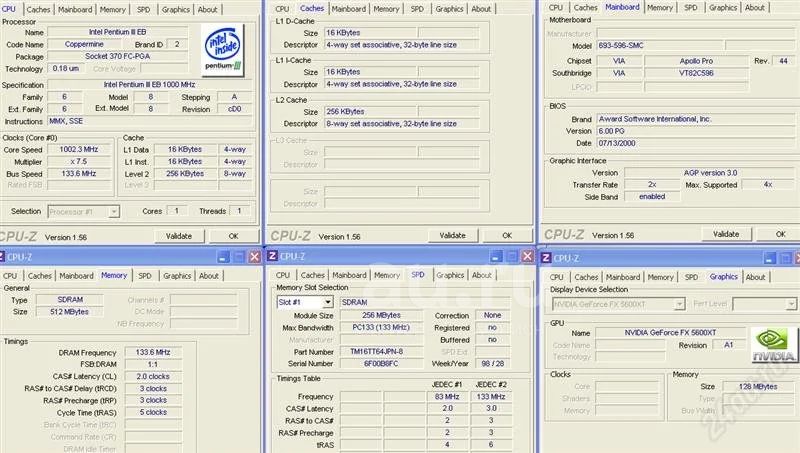Image resolution: width=800 pixels, height=453 pixels.
Task: Select the Caches tab in the Graphics window
Action: (x=586, y=277)
